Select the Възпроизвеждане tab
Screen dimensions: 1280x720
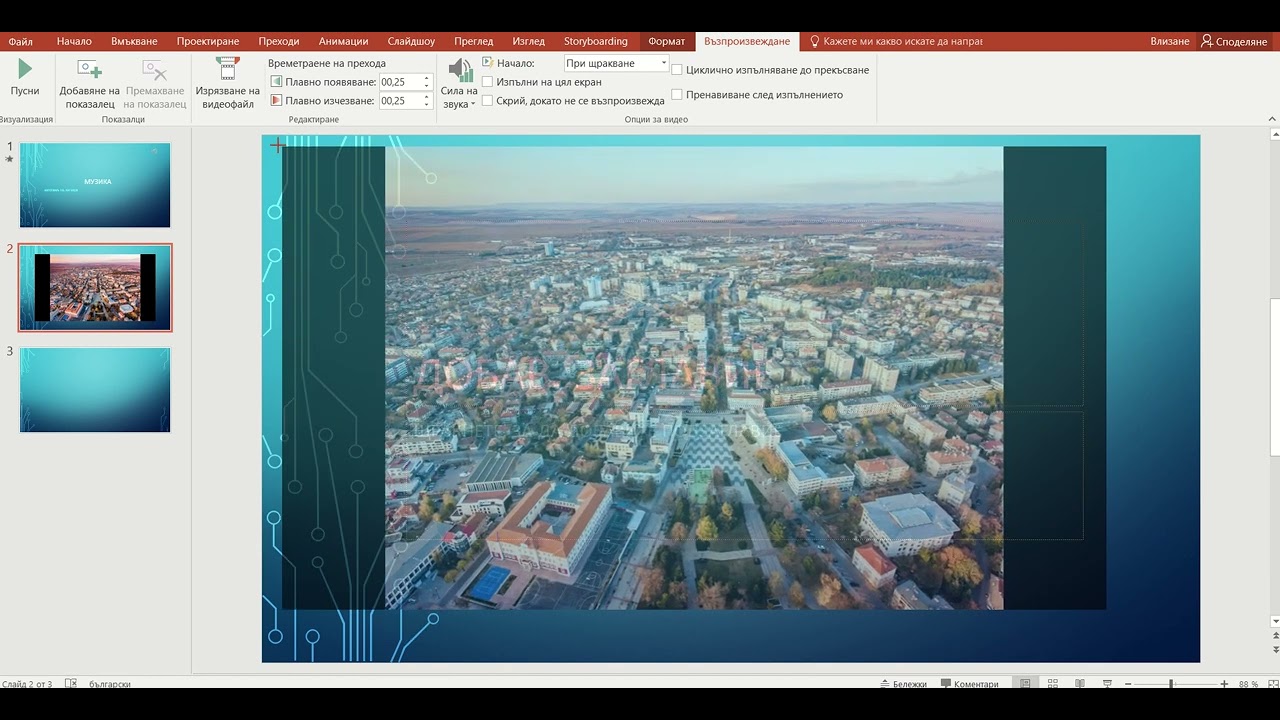pos(747,42)
